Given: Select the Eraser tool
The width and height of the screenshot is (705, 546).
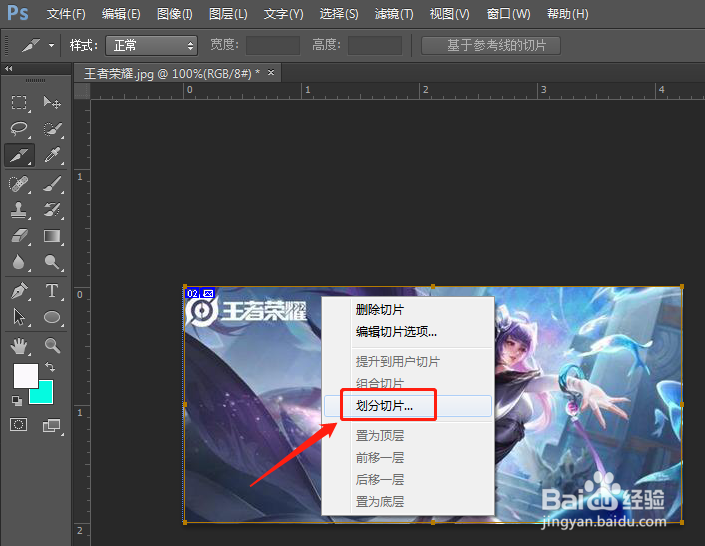Looking at the screenshot, I should coord(19,236).
